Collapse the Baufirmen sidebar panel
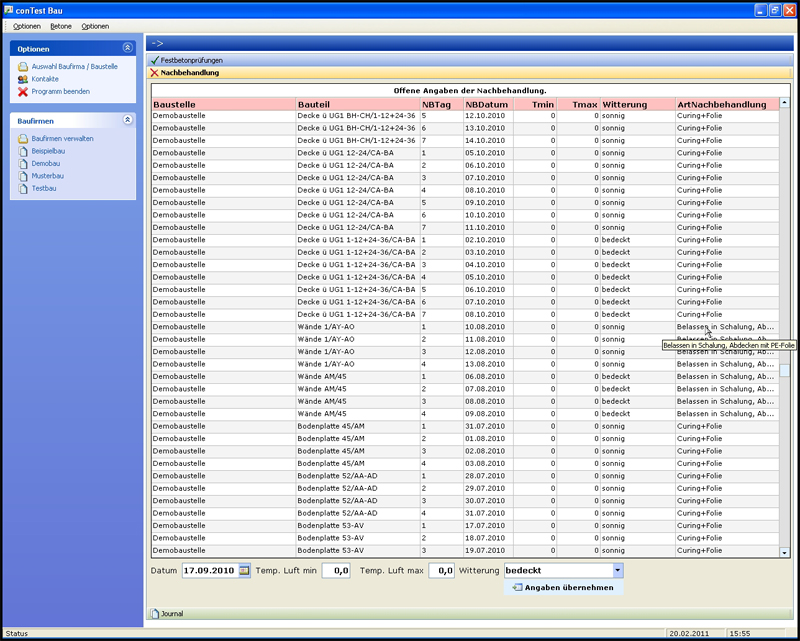The height and width of the screenshot is (641, 800). pos(128,120)
